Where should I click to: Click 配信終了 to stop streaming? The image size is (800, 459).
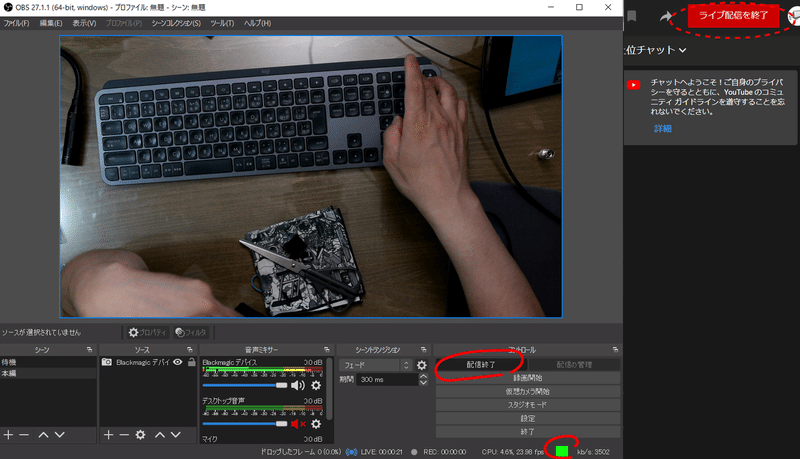click(x=481, y=365)
